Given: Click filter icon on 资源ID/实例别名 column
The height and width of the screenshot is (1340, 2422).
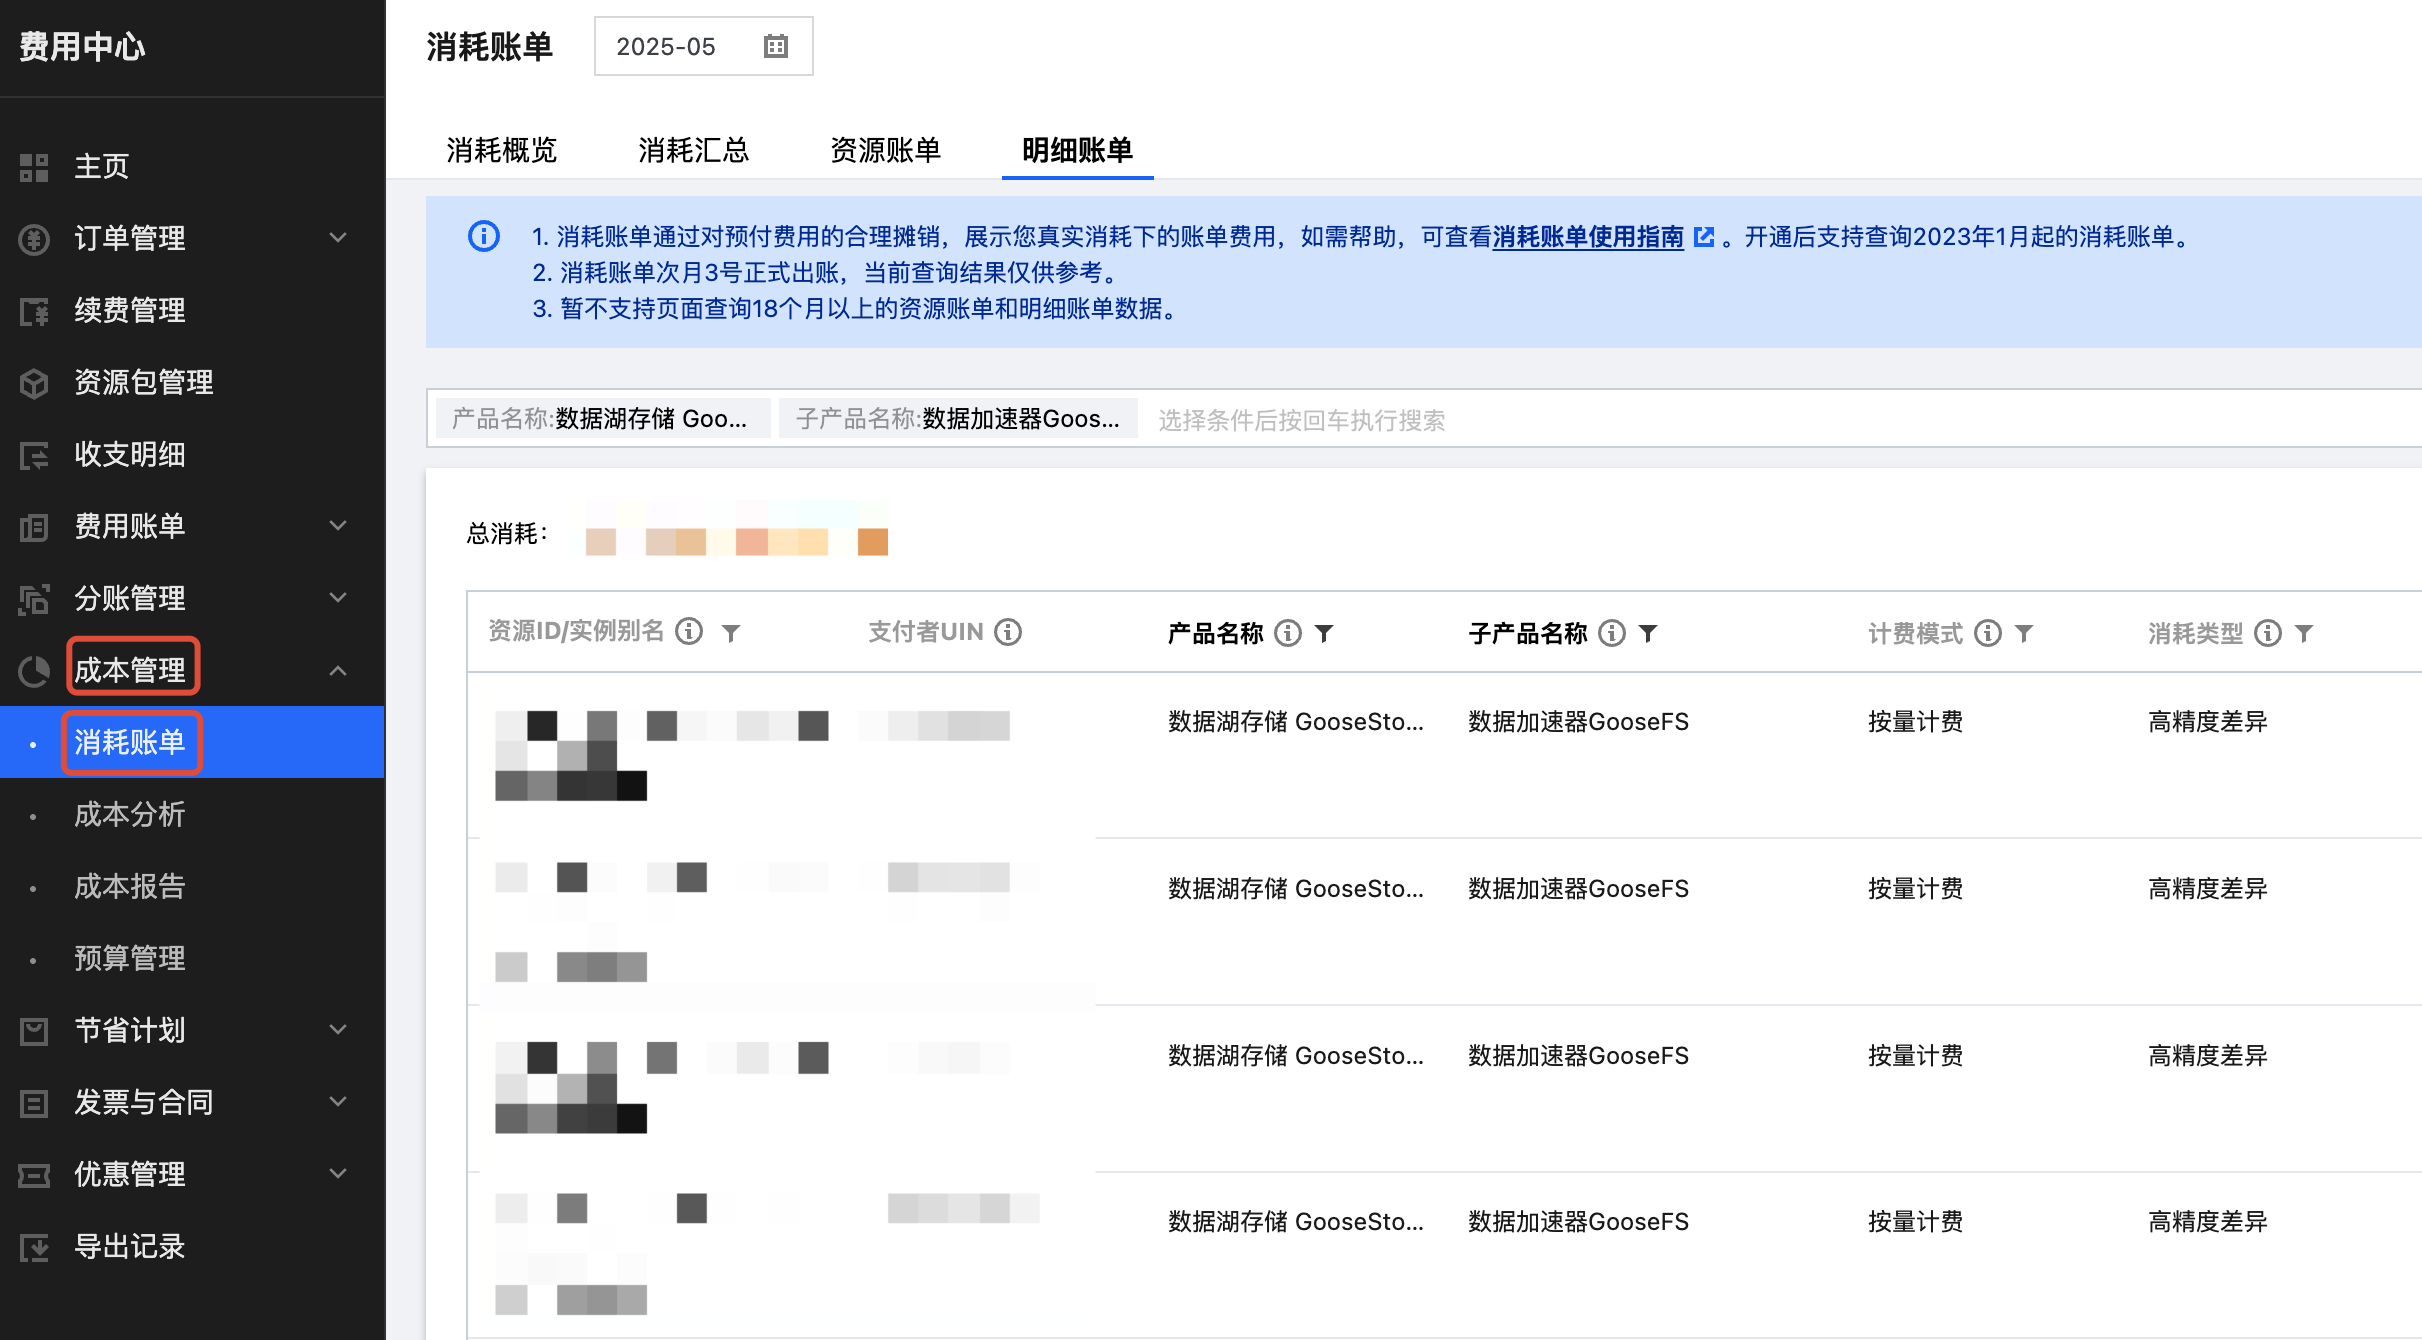Looking at the screenshot, I should tap(731, 633).
